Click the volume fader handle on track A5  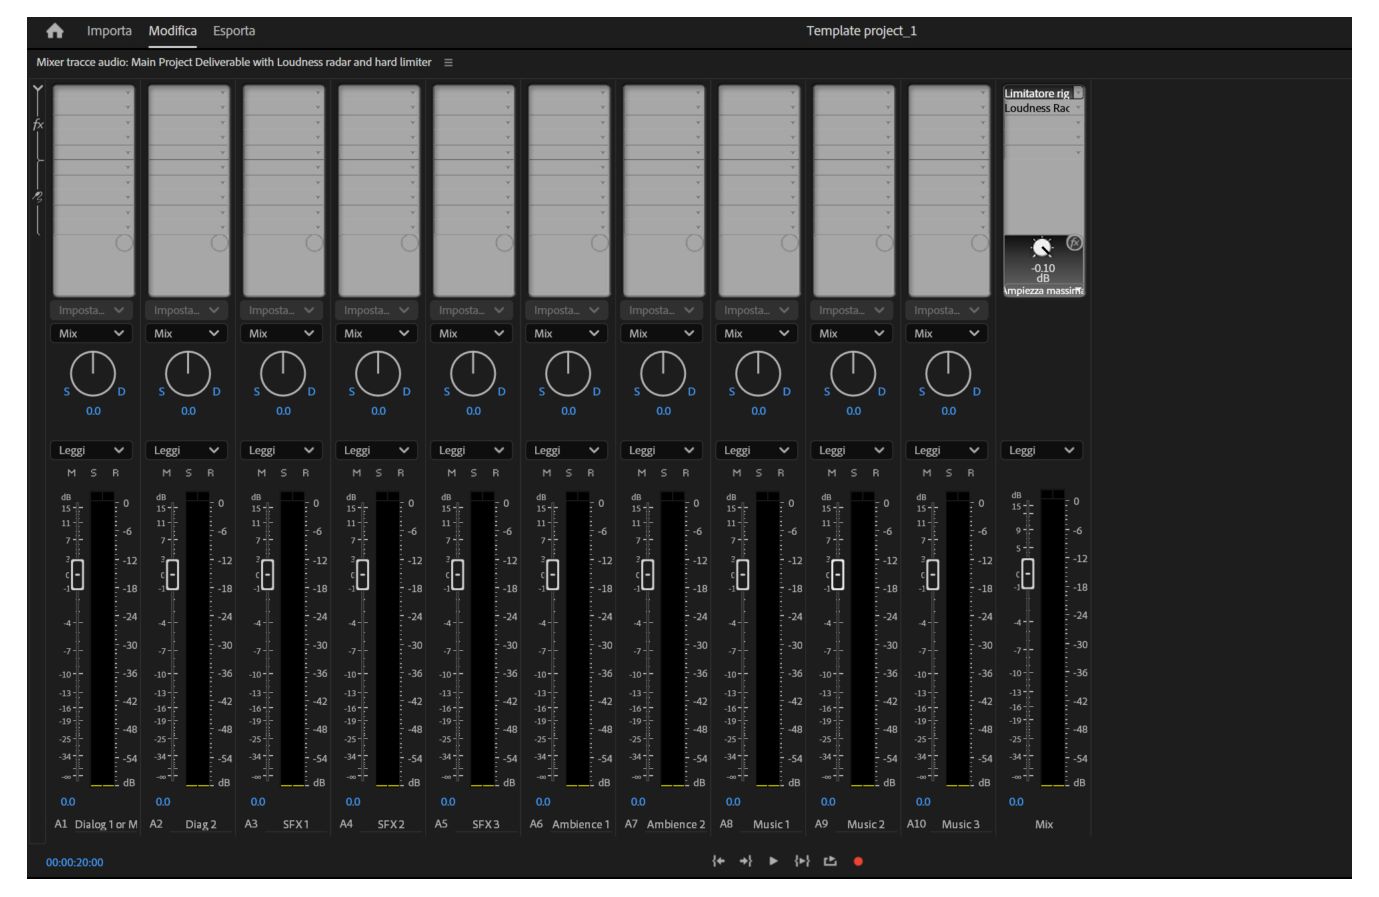click(x=457, y=574)
